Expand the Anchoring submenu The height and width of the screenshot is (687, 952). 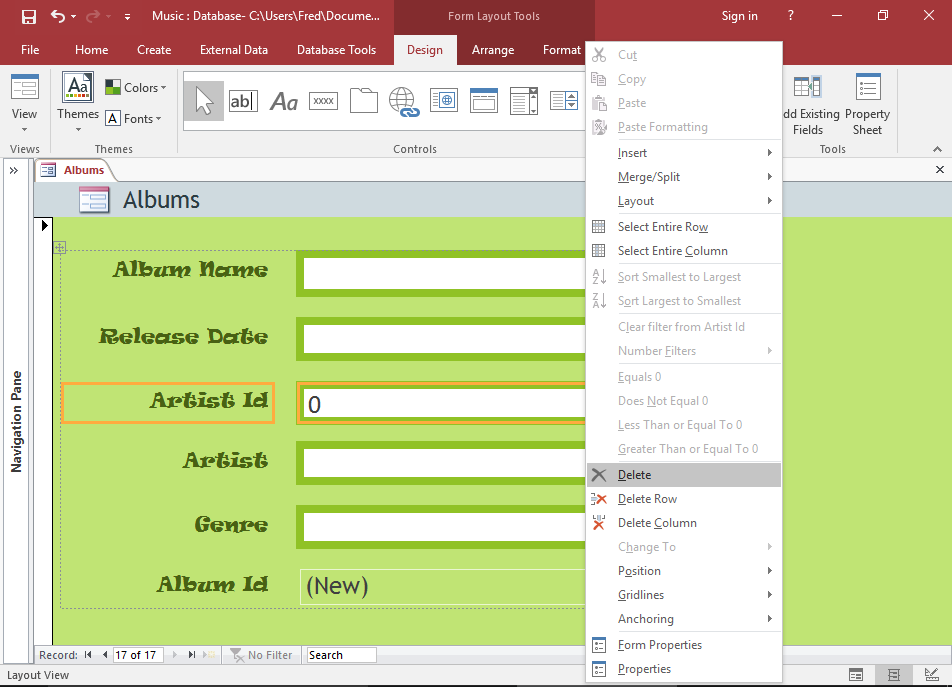tap(684, 618)
